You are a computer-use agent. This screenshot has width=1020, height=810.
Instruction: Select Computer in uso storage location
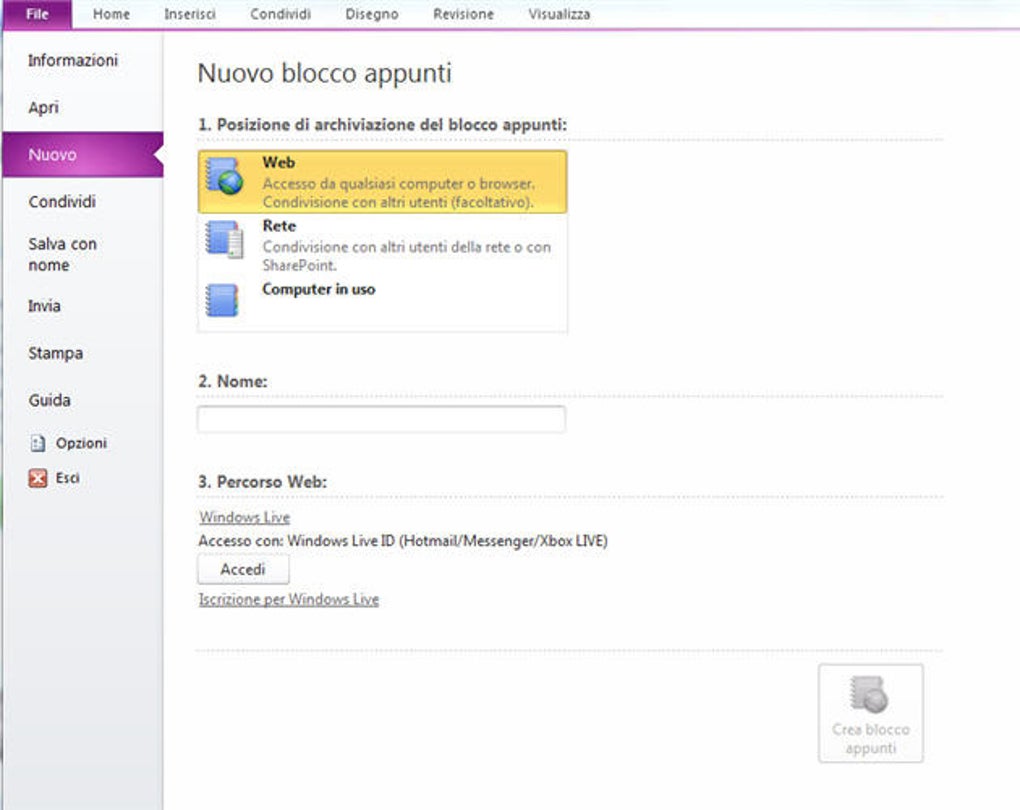pyautogui.click(x=382, y=301)
